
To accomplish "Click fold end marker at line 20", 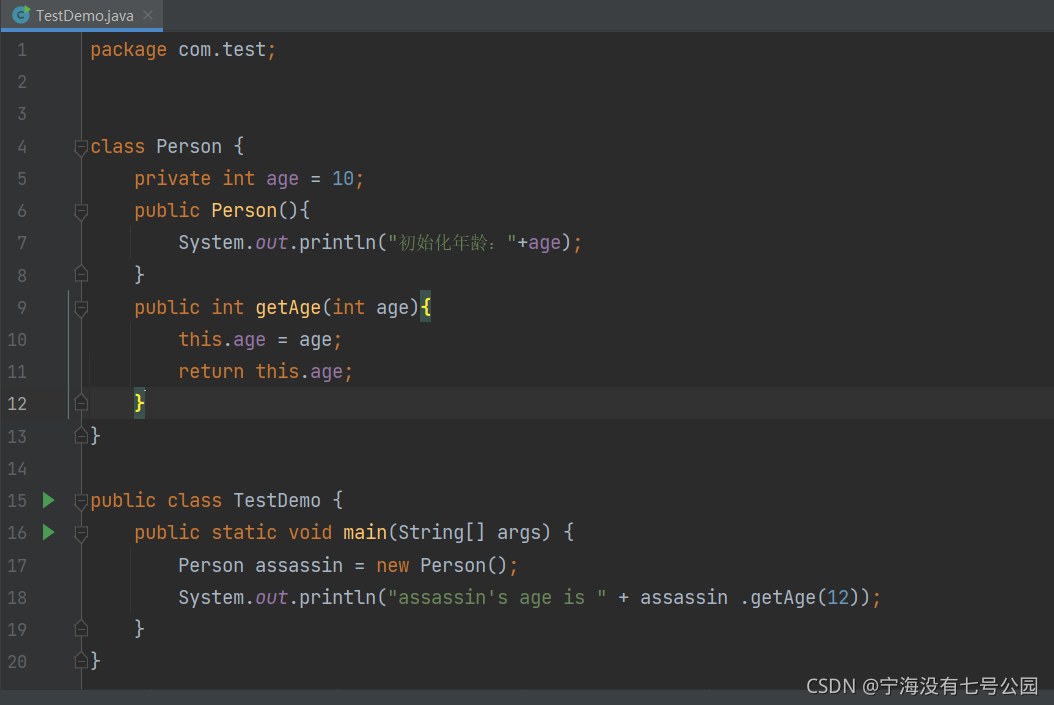I will tap(81, 661).
